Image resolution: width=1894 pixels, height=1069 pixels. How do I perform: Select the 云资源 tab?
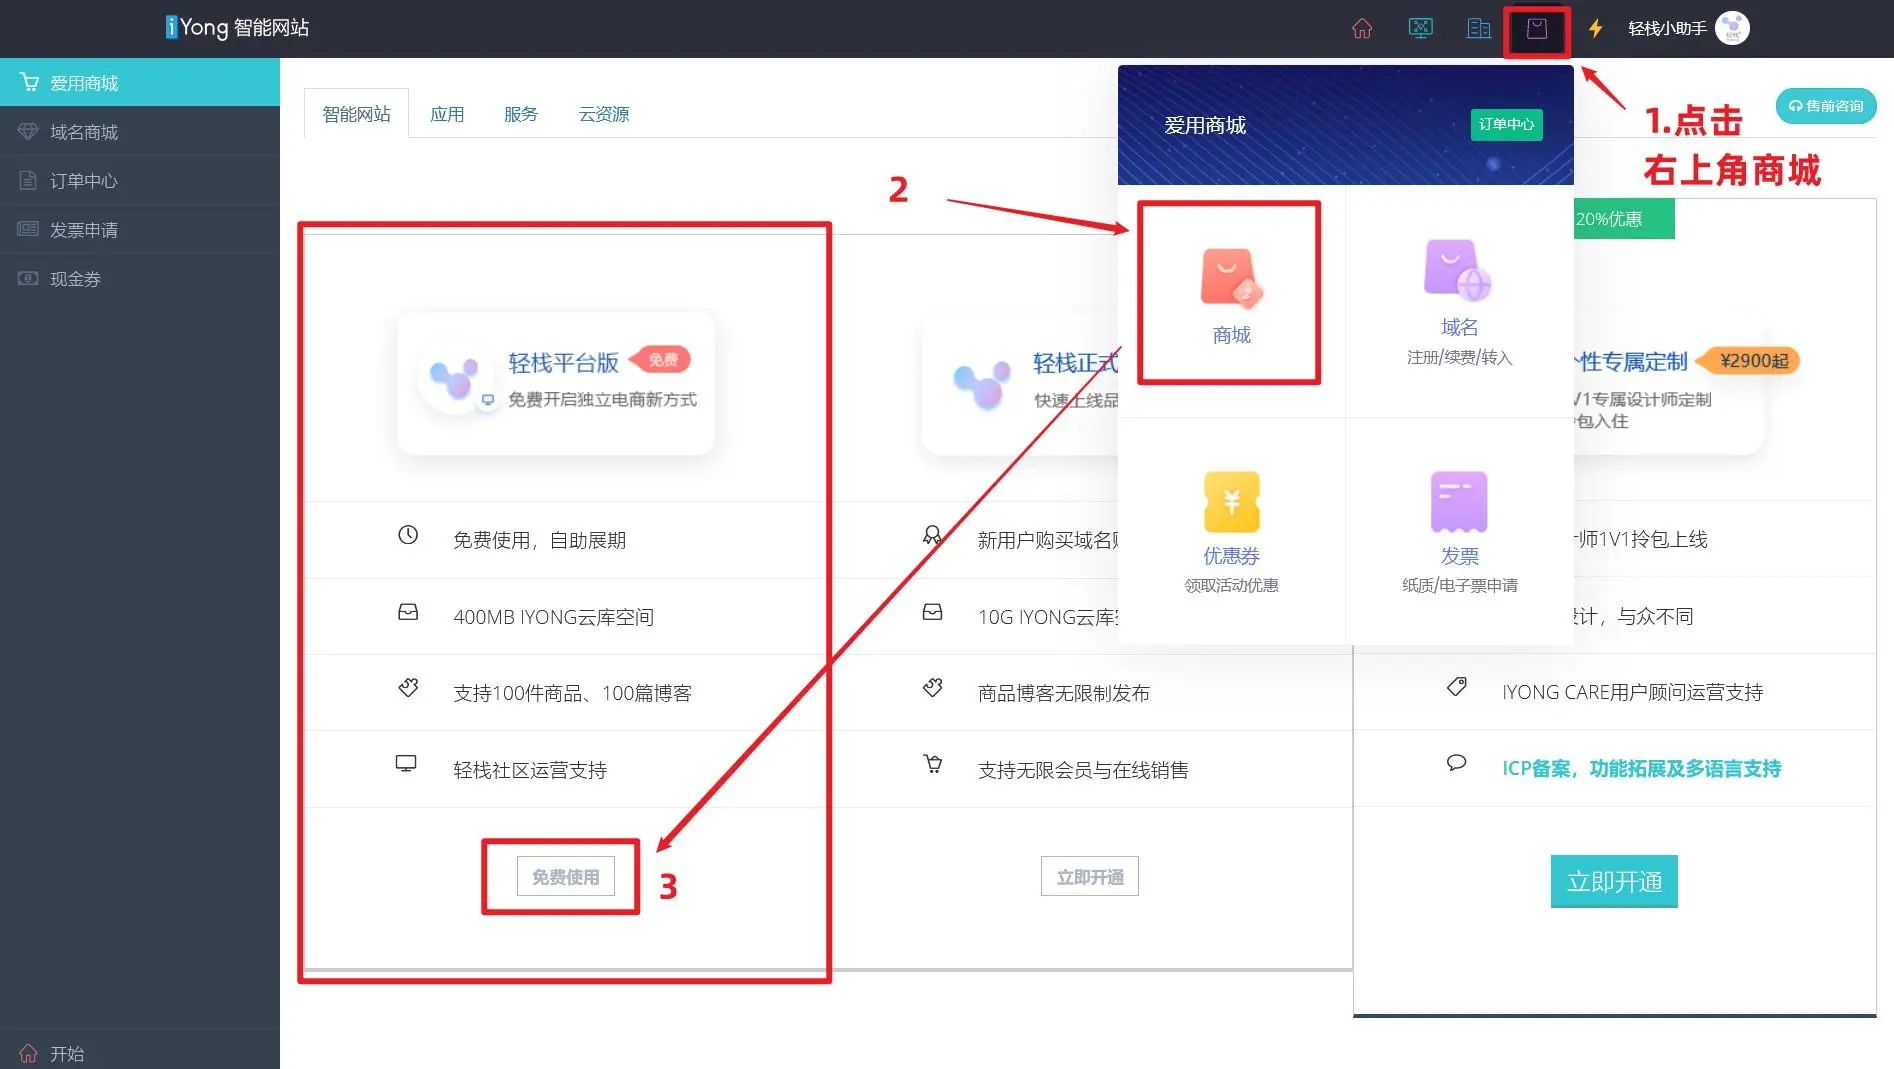click(604, 114)
